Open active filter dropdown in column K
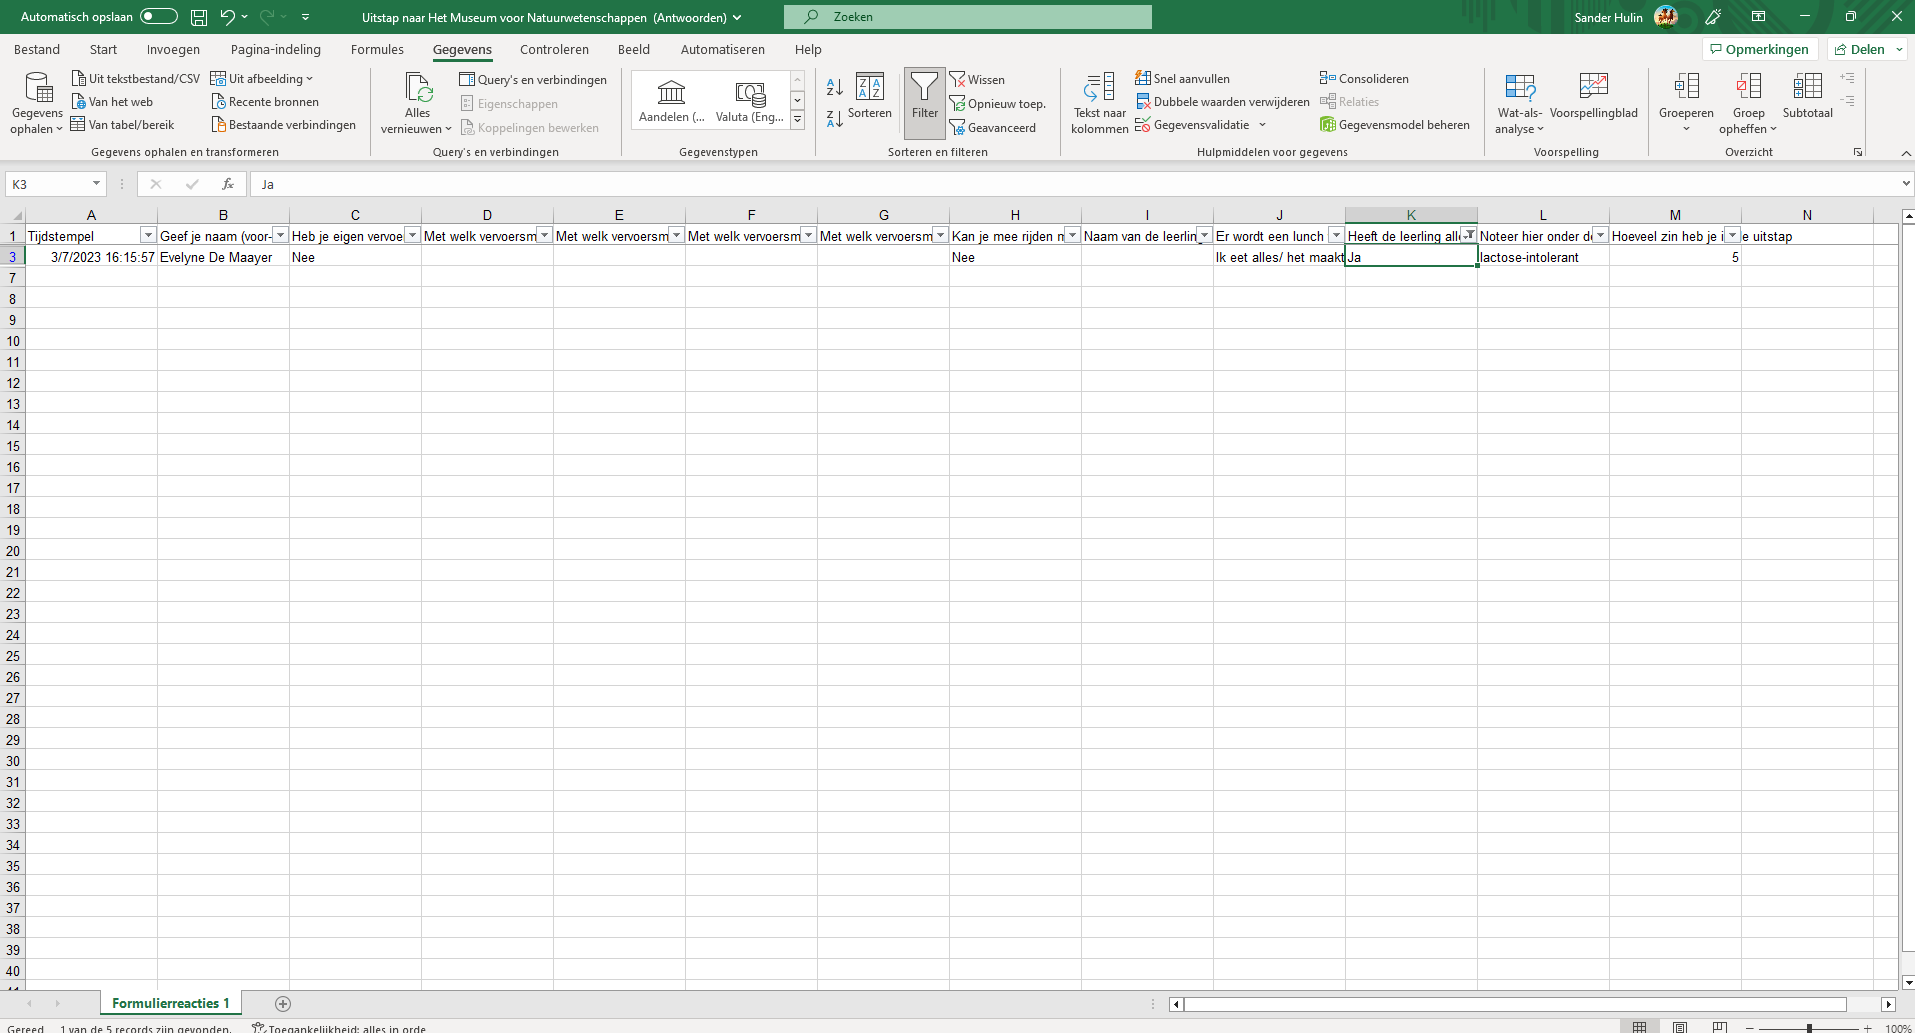The height and width of the screenshot is (1033, 1915). click(x=1468, y=235)
